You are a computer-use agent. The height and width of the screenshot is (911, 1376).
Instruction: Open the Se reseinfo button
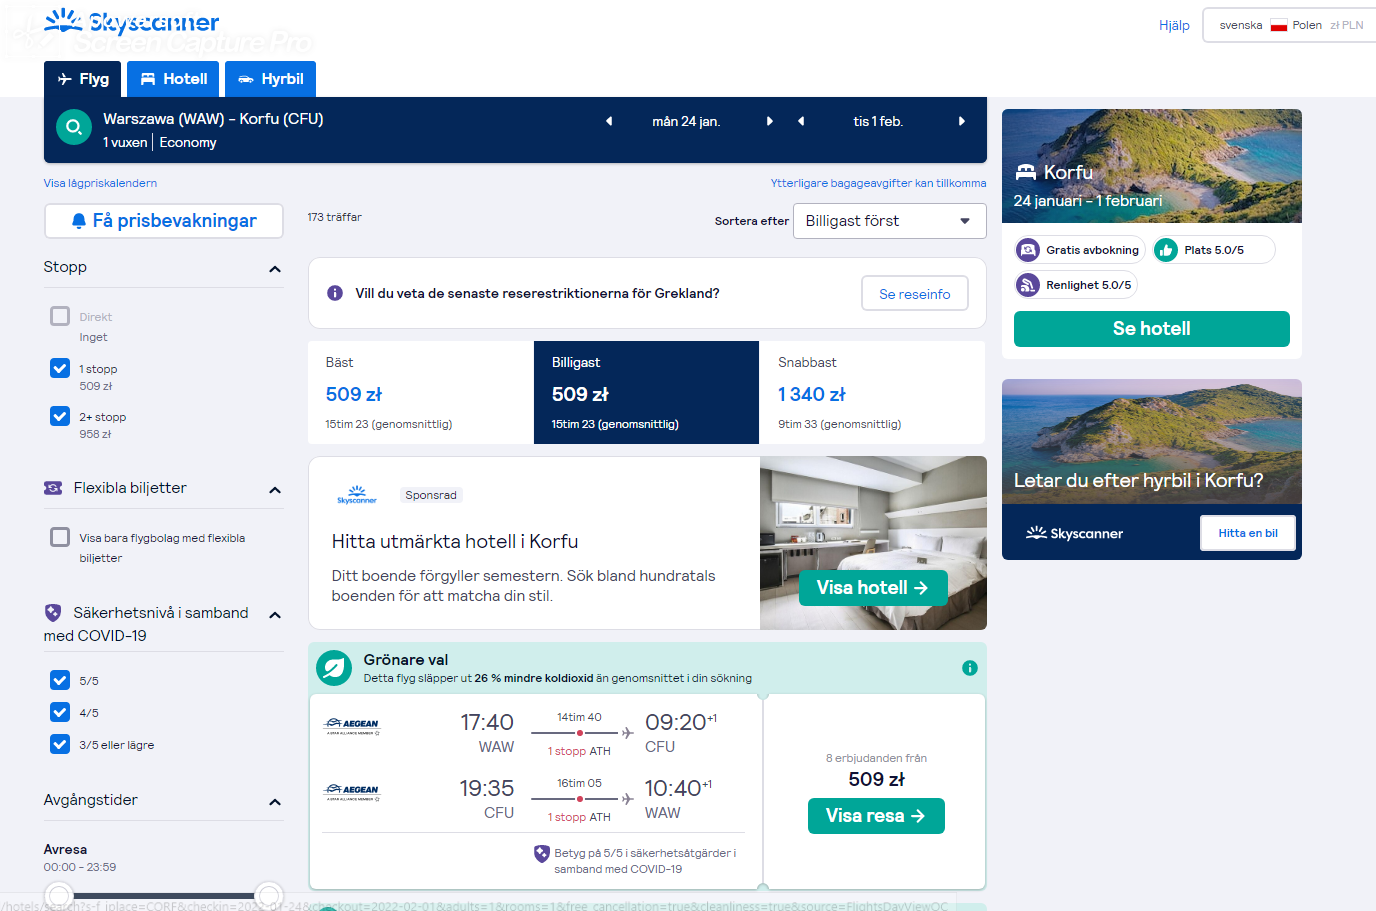click(x=915, y=294)
